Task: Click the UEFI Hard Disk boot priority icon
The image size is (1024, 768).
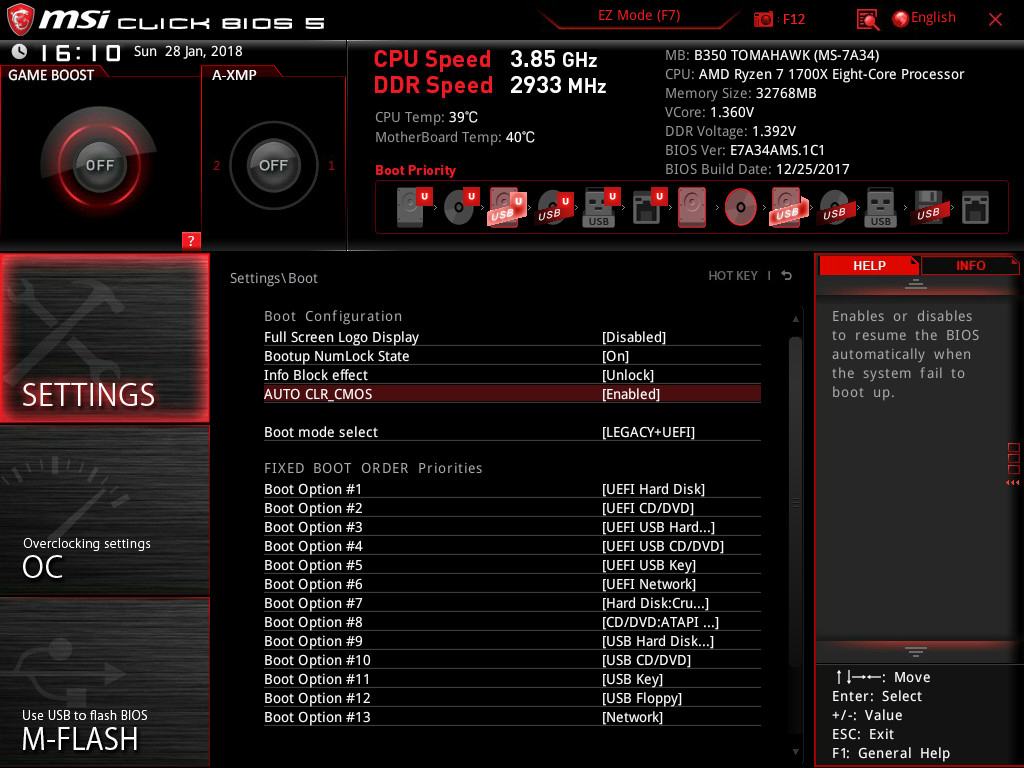Action: click(x=414, y=207)
